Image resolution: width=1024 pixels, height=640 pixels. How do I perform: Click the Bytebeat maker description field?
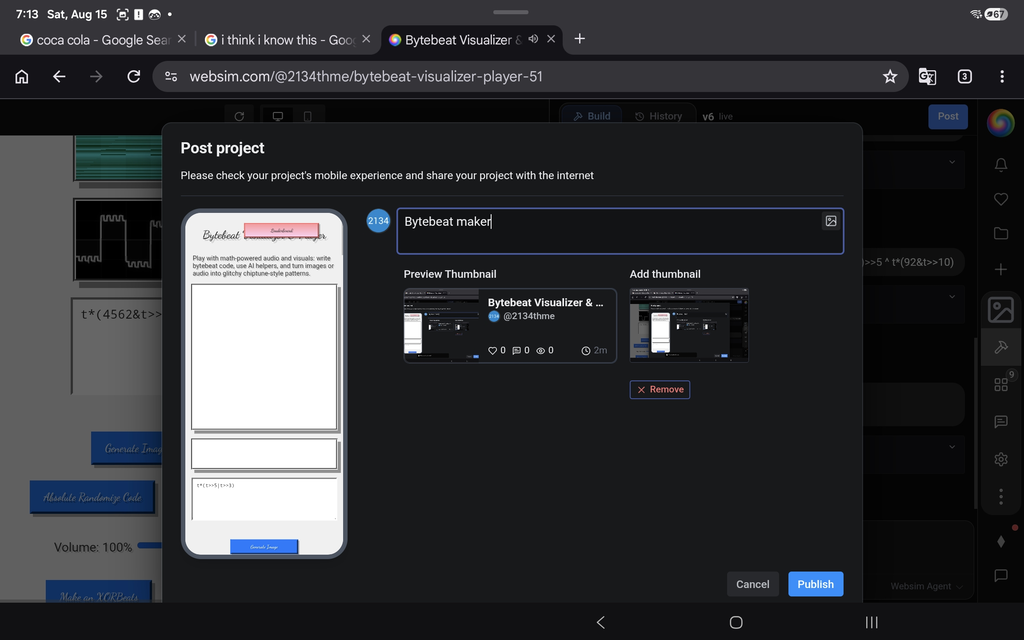620,231
